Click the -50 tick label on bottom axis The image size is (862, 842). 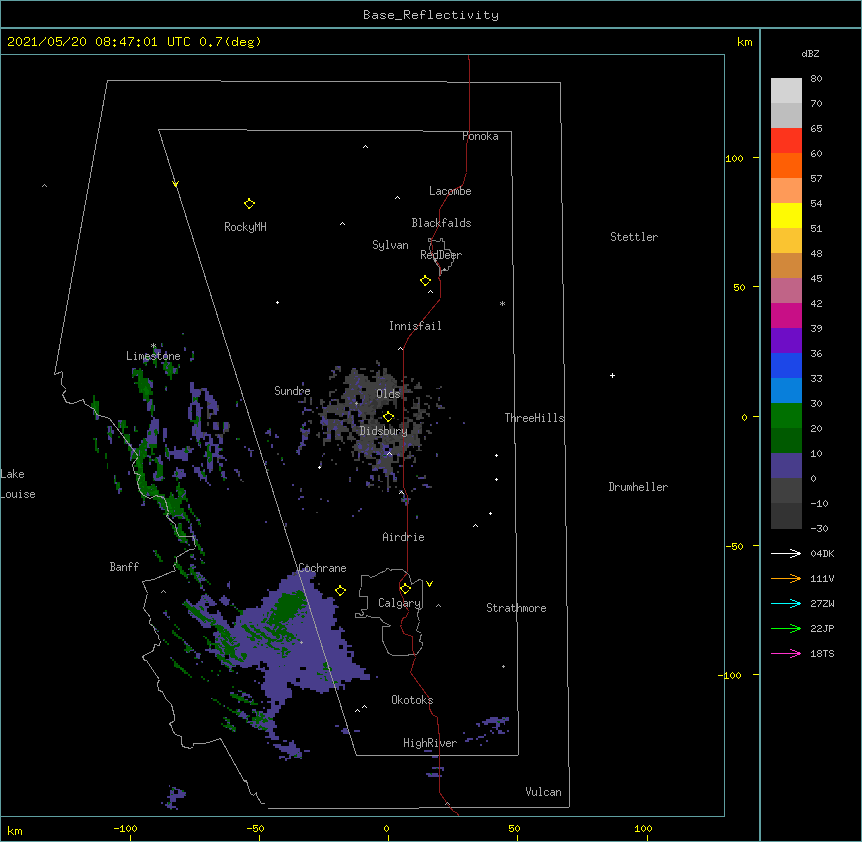[255, 828]
